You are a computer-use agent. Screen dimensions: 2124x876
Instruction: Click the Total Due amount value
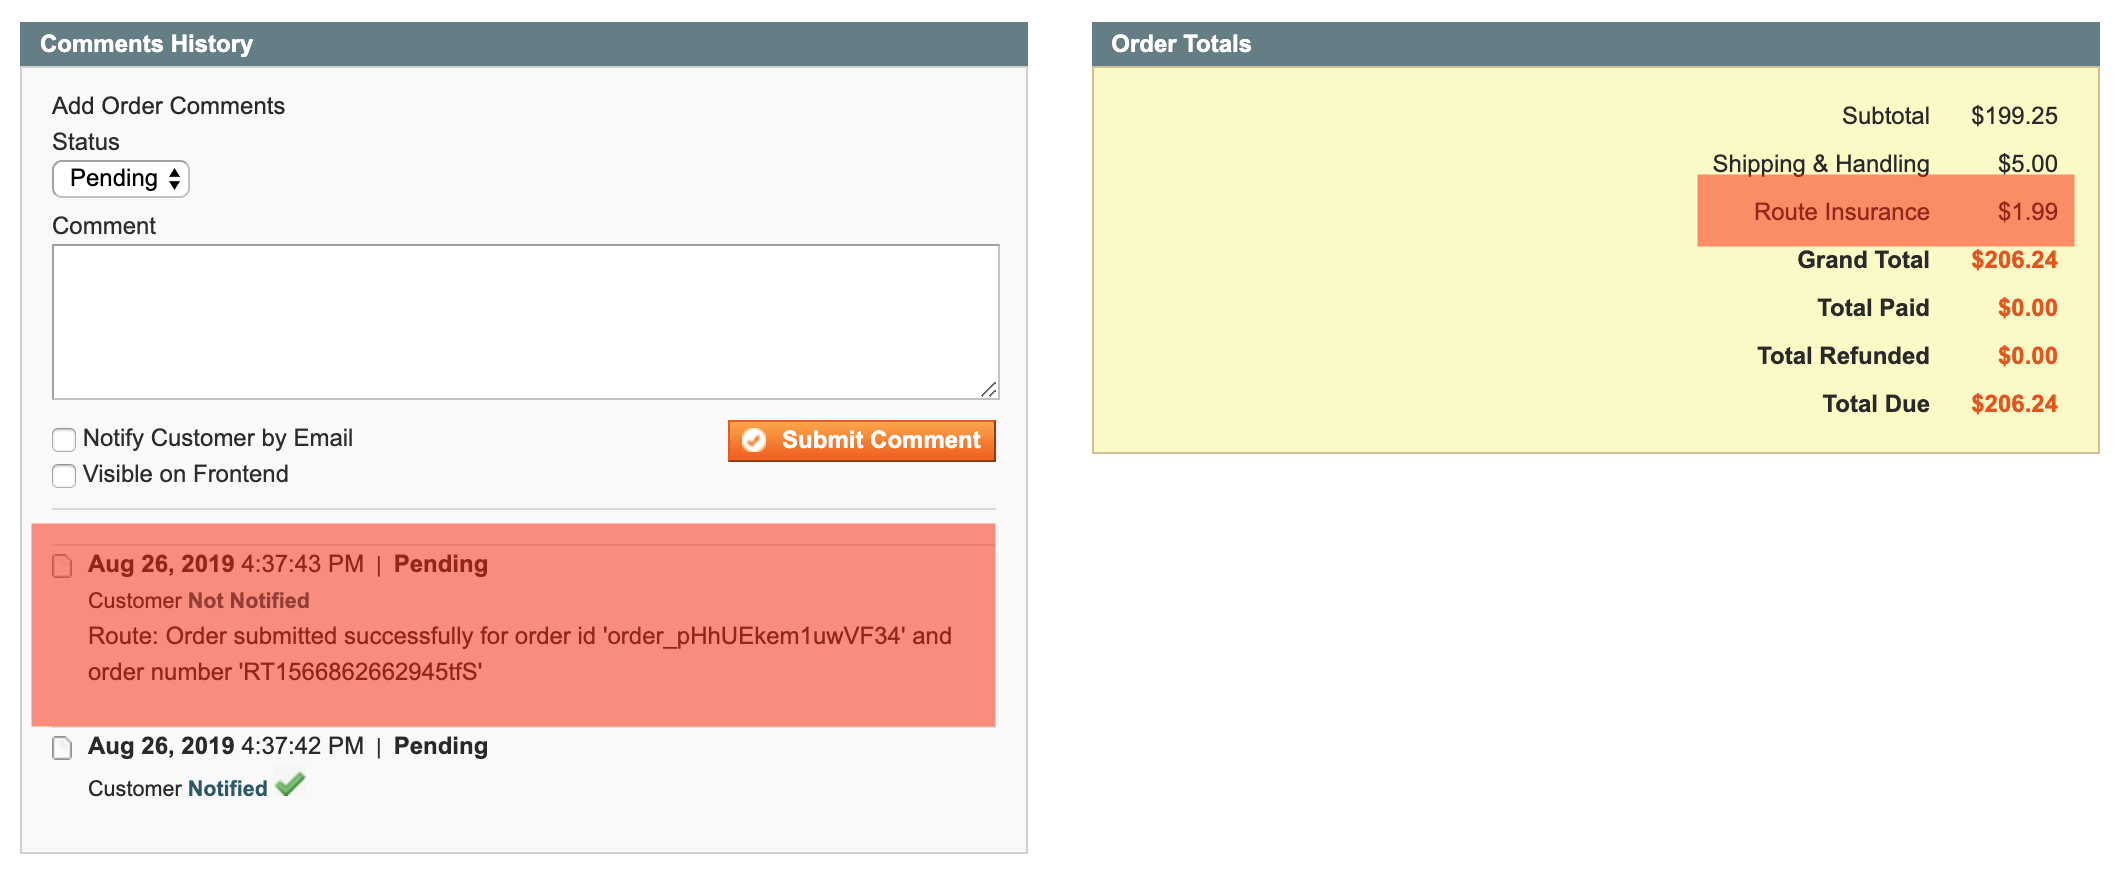click(2013, 404)
